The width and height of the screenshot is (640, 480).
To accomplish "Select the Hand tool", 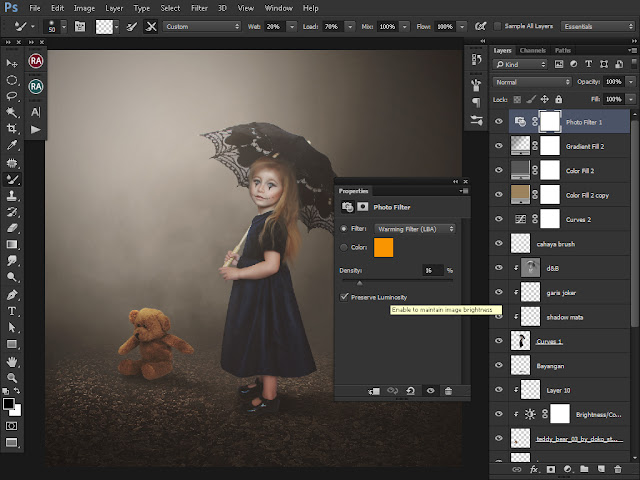I will coord(12,361).
